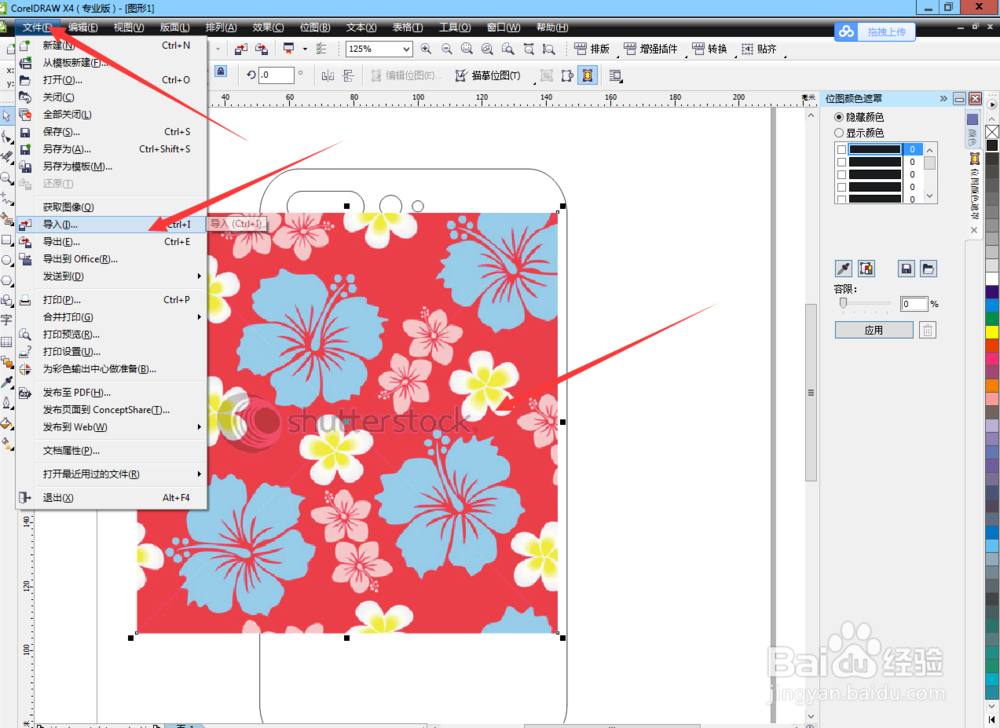Open a saved mask with folder icon
Viewport: 1000px width, 728px height.
click(x=928, y=268)
